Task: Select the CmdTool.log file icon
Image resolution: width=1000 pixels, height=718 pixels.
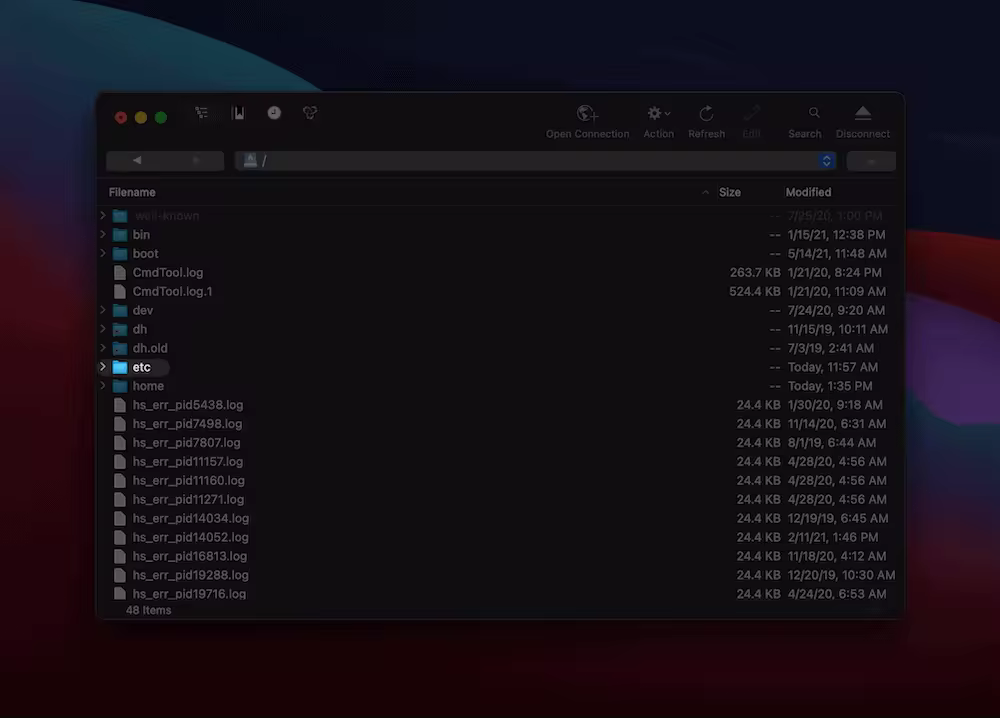Action: [119, 272]
